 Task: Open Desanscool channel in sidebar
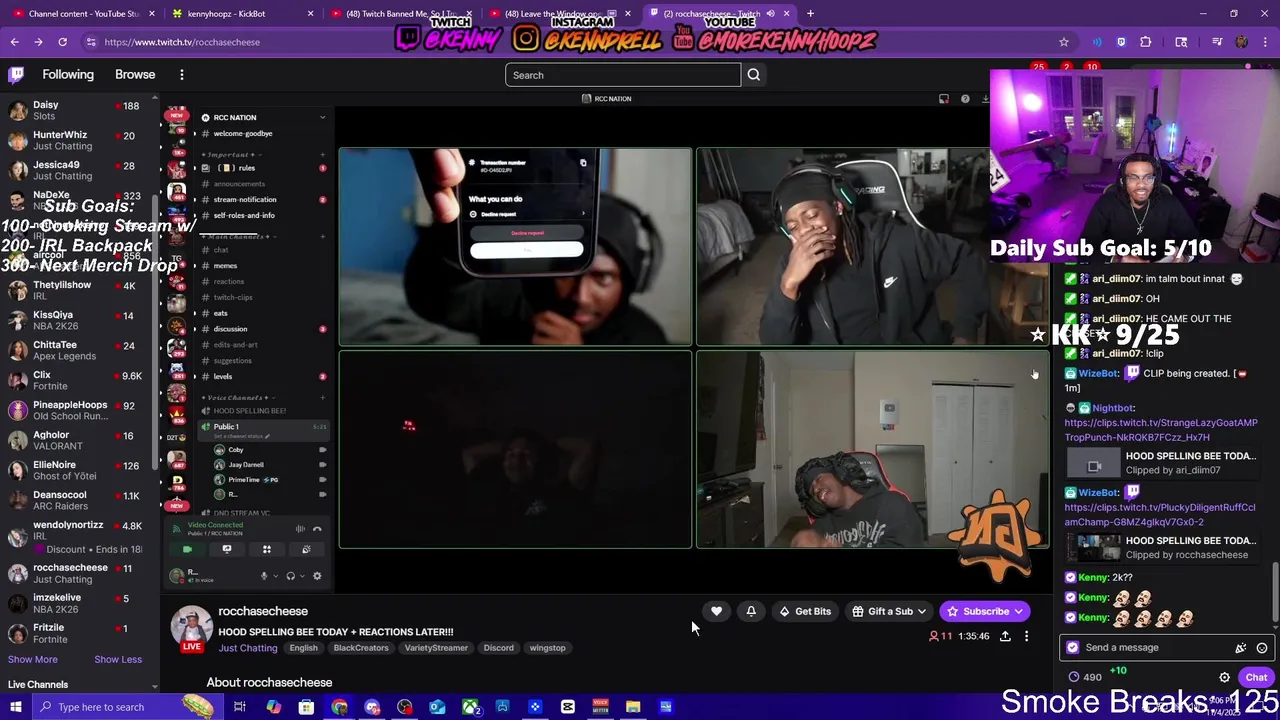point(76,500)
